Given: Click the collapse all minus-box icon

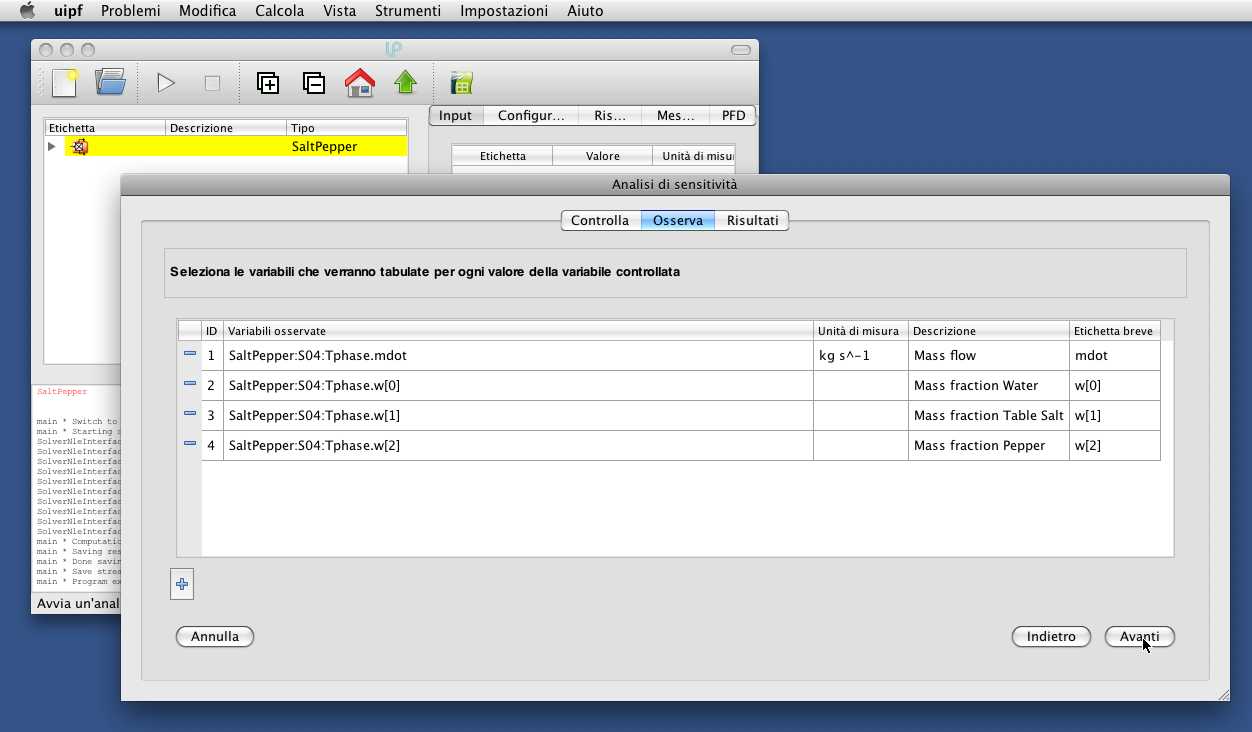Looking at the screenshot, I should pos(314,83).
